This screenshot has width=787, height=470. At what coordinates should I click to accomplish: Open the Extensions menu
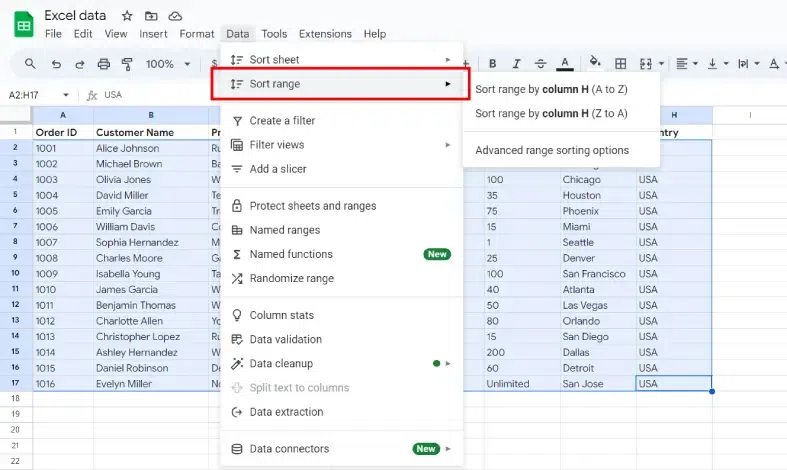click(325, 34)
